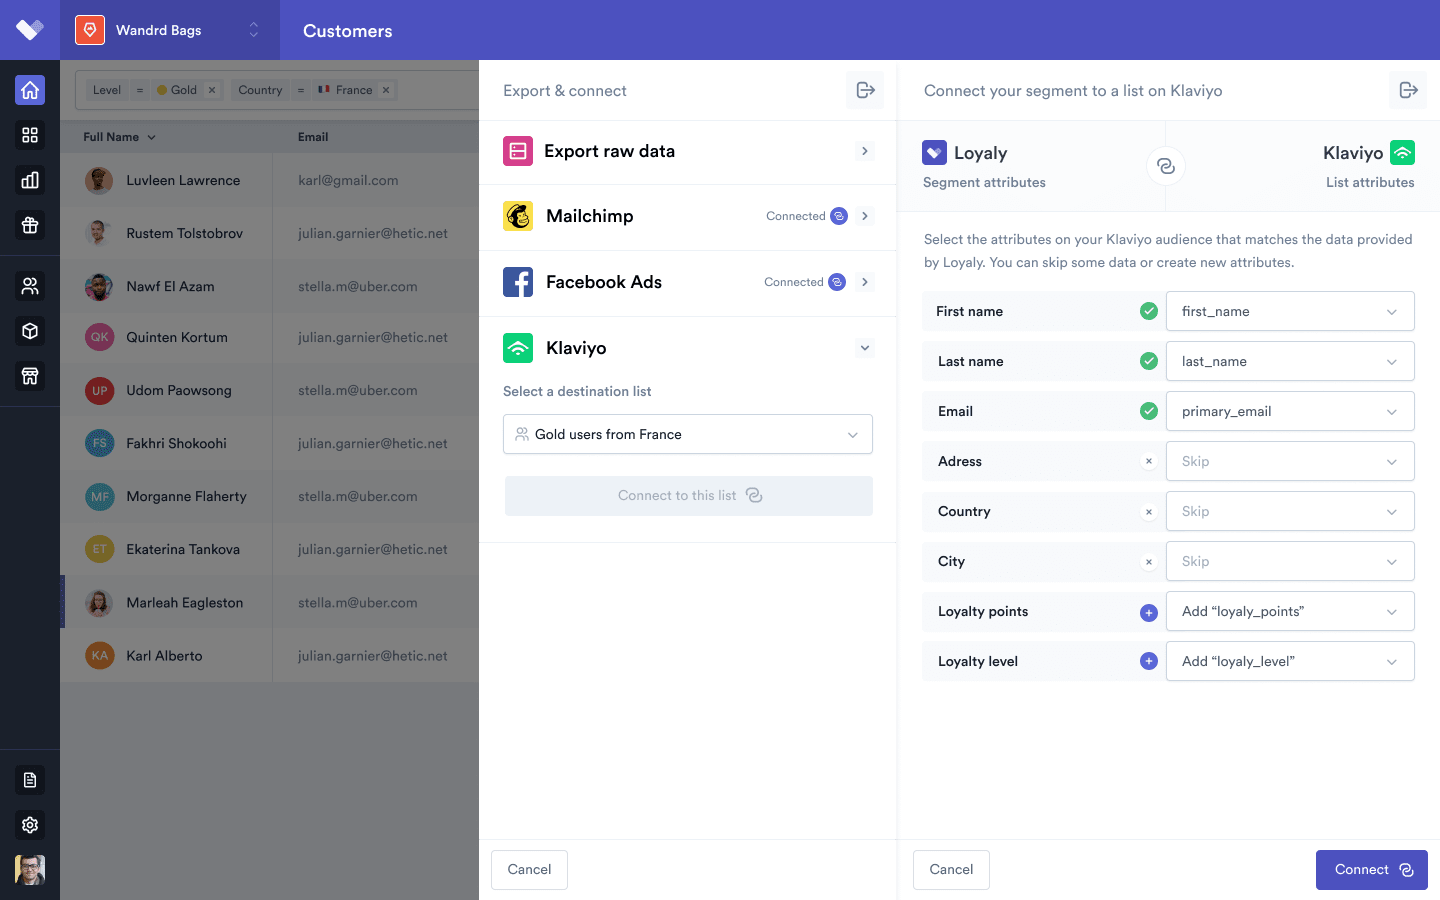Viewport: 1440px width, 900px height.
Task: Click the Email column header
Action: pos(313,137)
